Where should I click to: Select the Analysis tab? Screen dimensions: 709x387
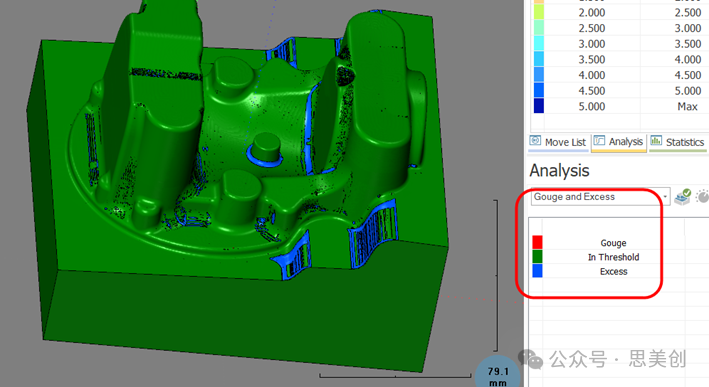[619, 142]
